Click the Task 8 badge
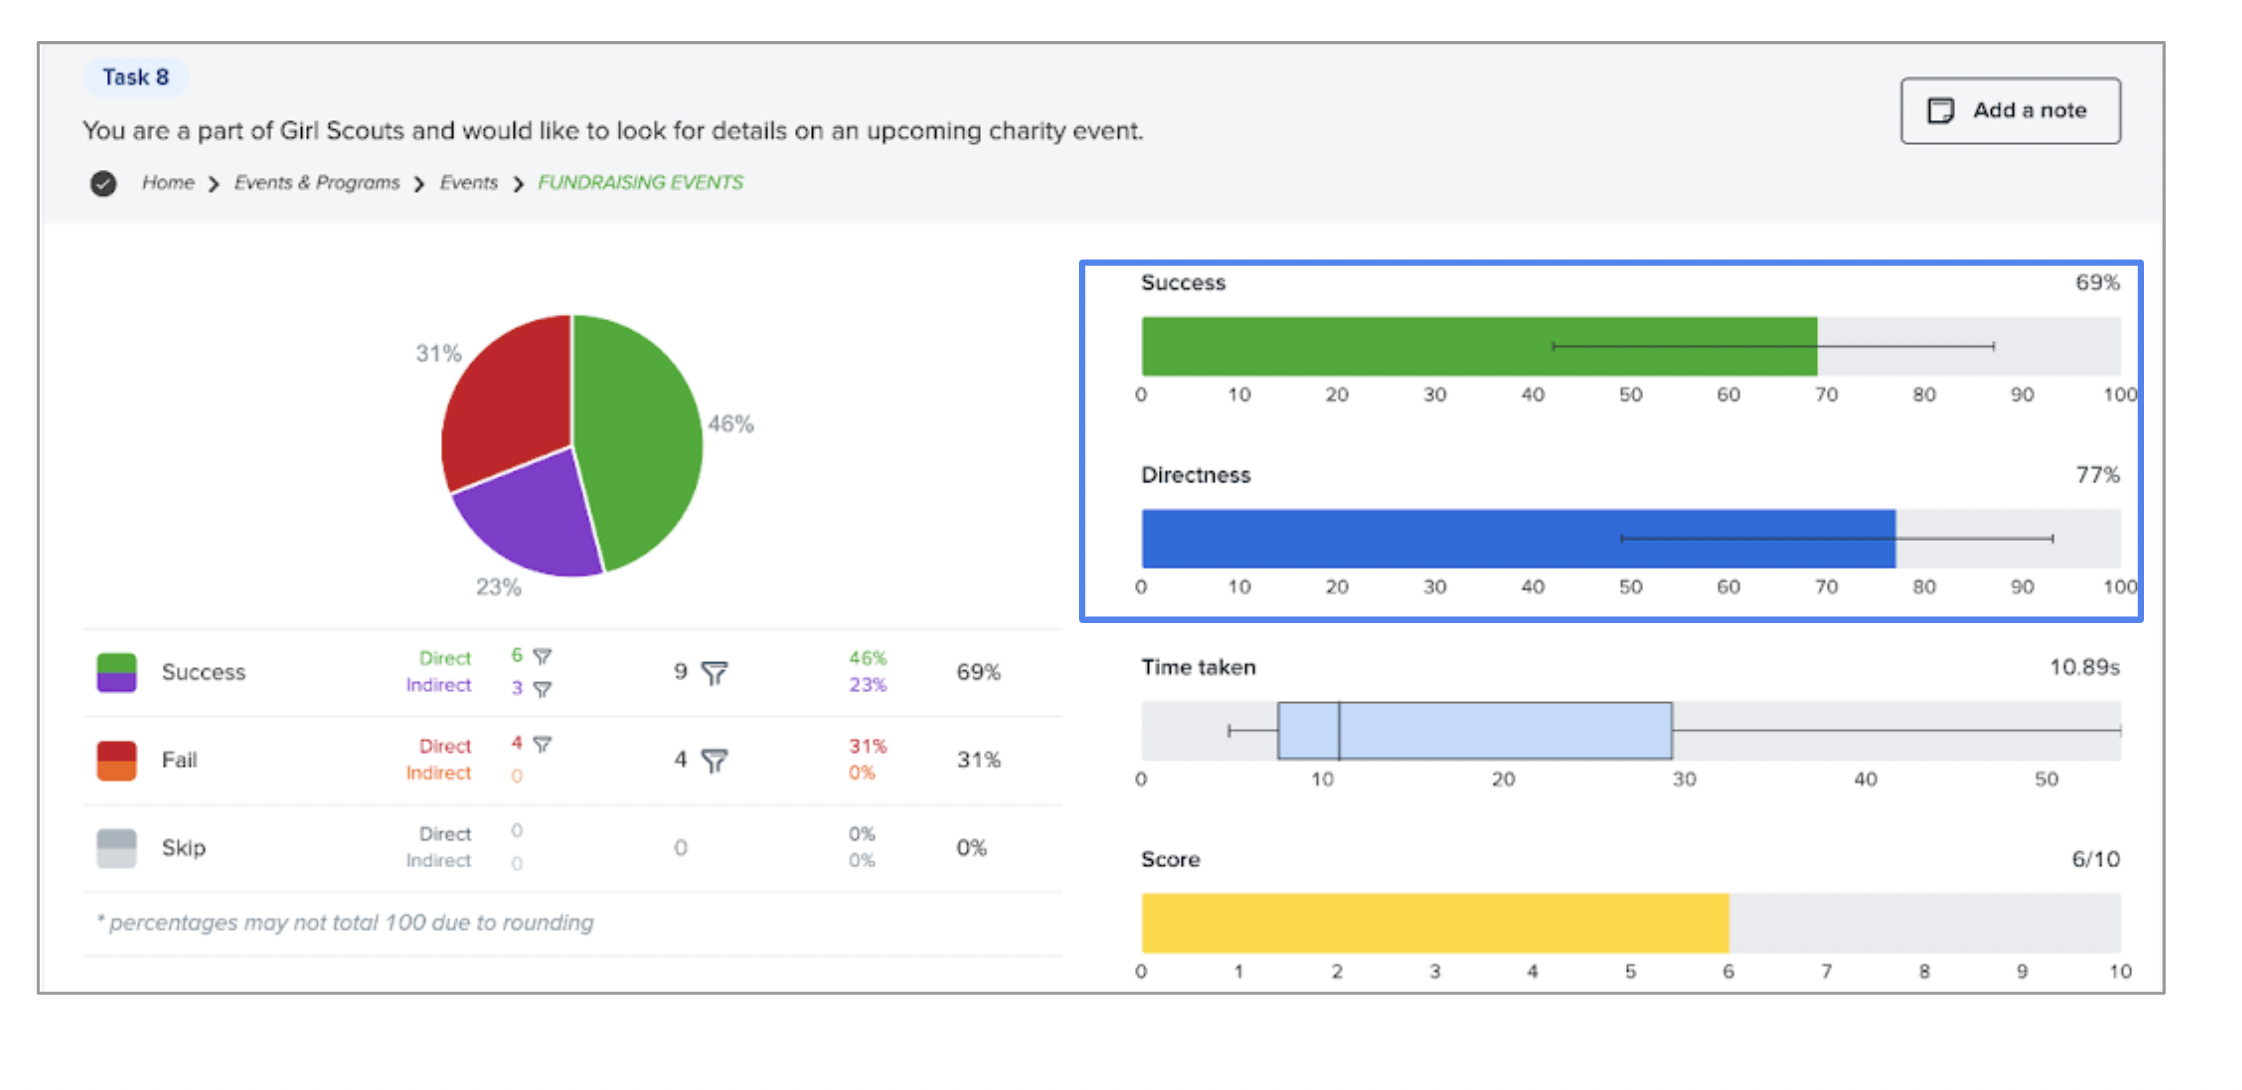This screenshot has width=2242, height=1090. [135, 77]
